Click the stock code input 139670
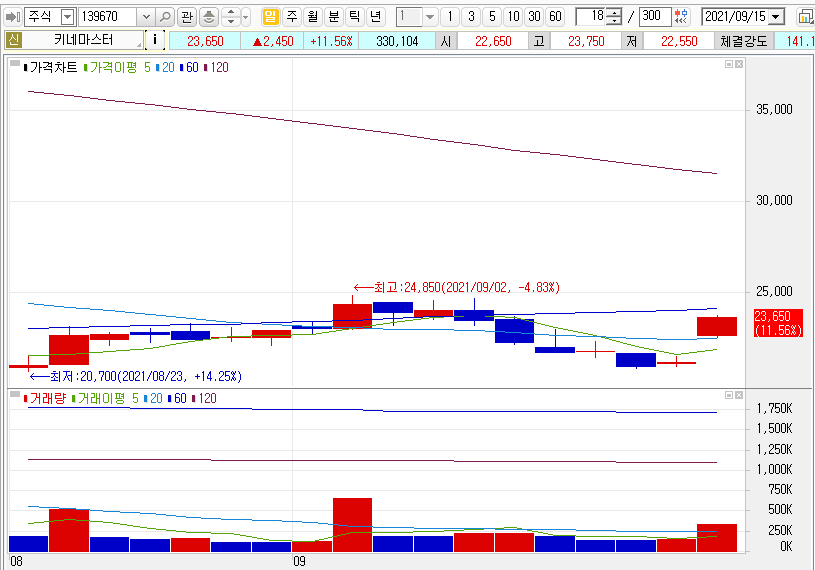This screenshot has height=570, width=815. (x=108, y=17)
